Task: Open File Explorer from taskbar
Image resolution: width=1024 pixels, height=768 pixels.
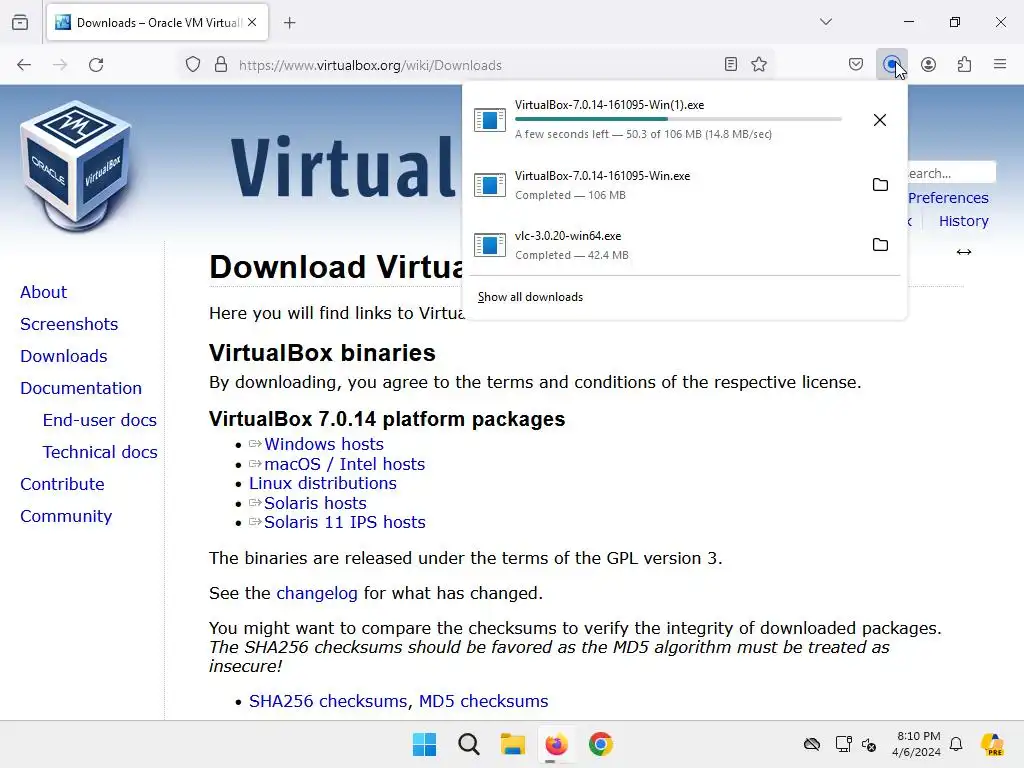Action: (513, 744)
